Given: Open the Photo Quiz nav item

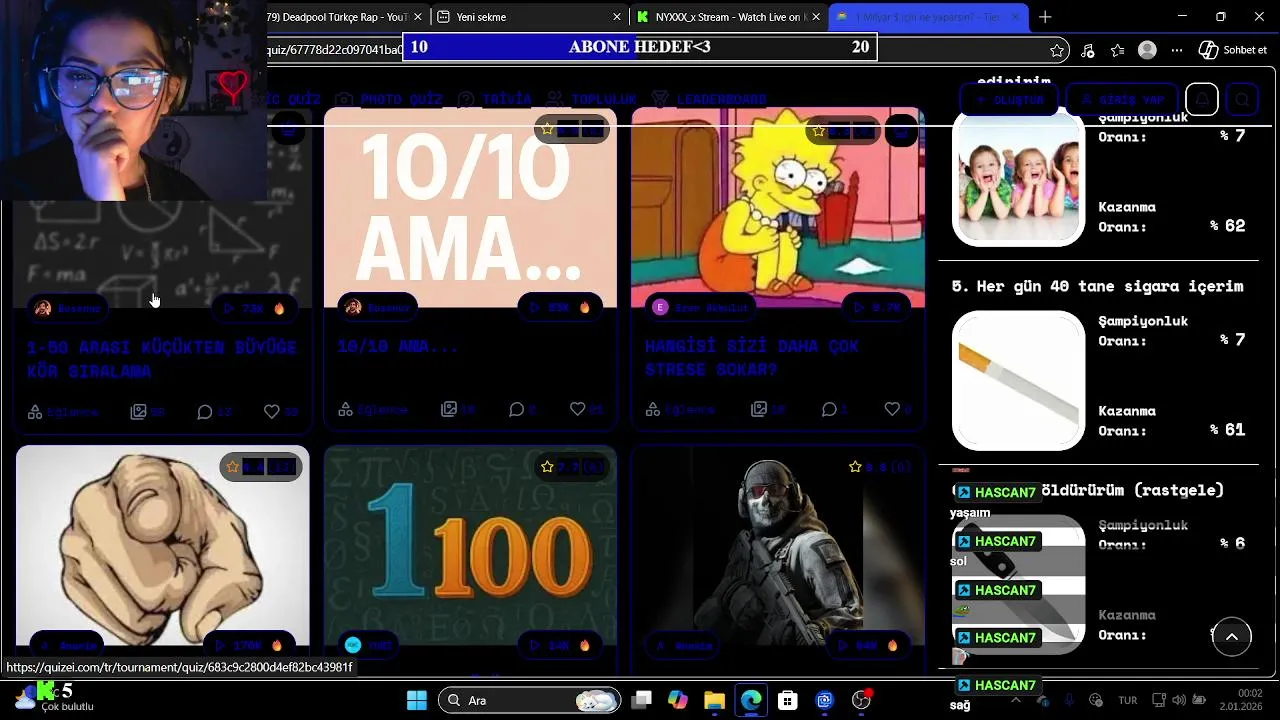Looking at the screenshot, I should 389,99.
